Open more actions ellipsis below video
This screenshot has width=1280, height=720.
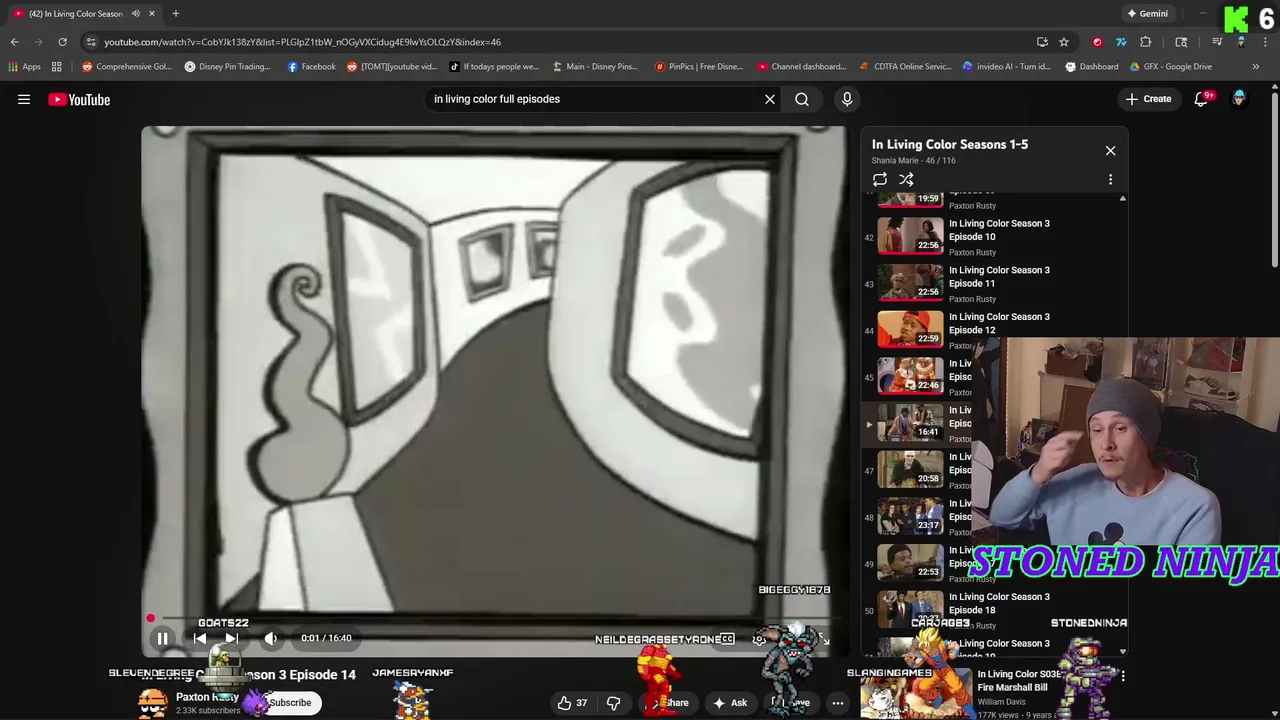pos(838,703)
